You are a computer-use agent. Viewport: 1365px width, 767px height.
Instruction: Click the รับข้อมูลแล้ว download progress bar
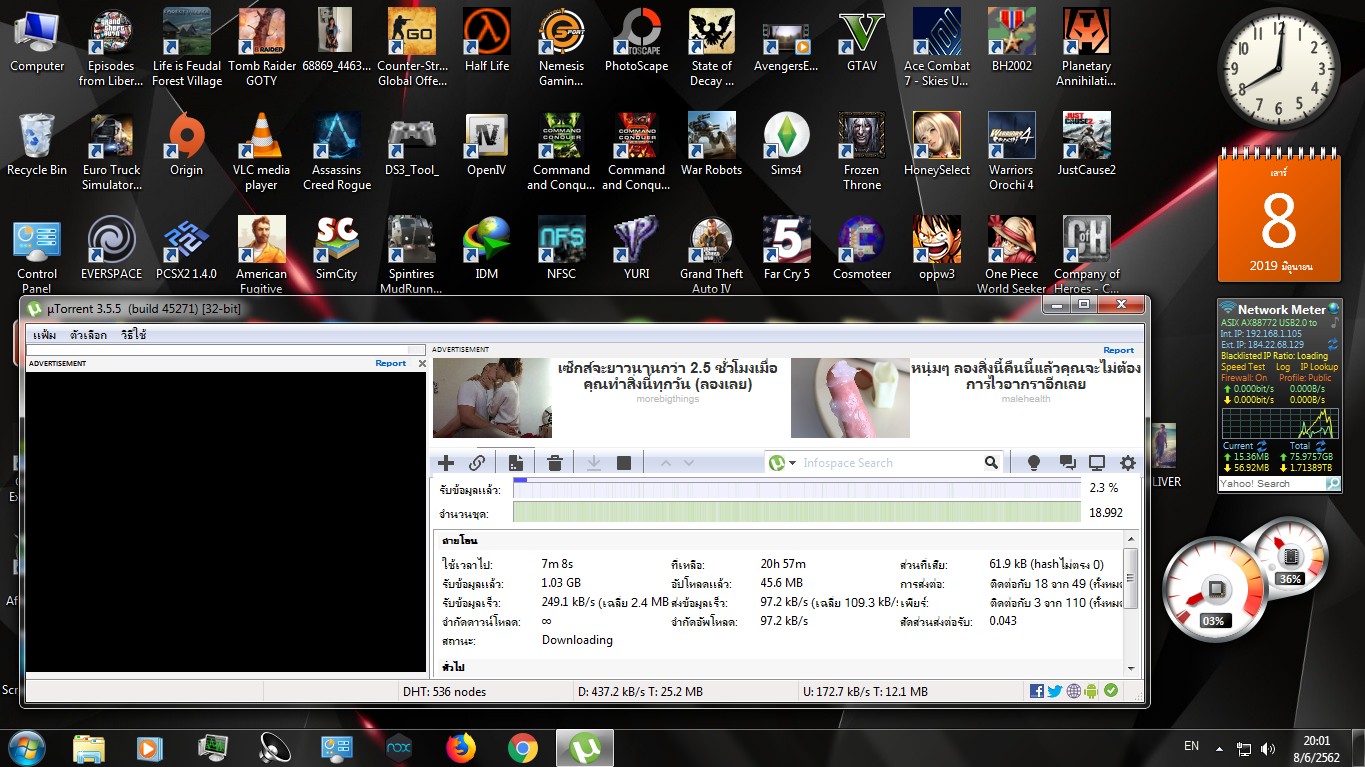(797, 488)
